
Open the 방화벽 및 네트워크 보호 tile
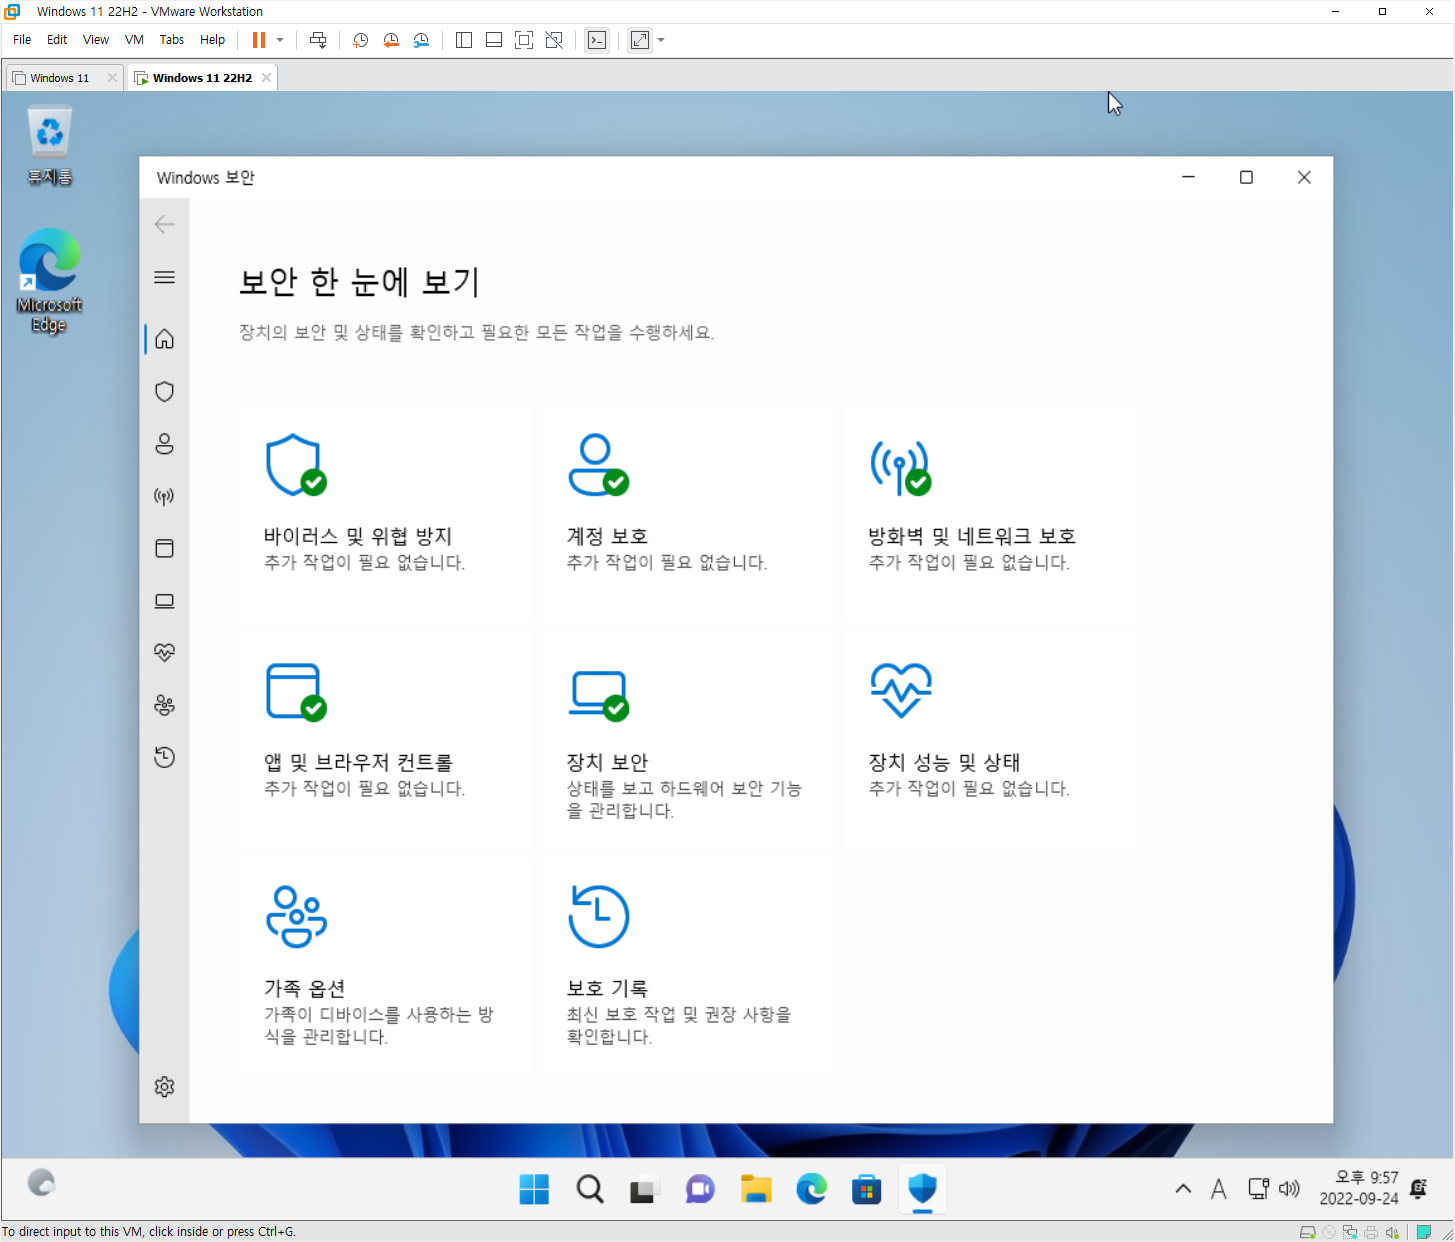991,512
